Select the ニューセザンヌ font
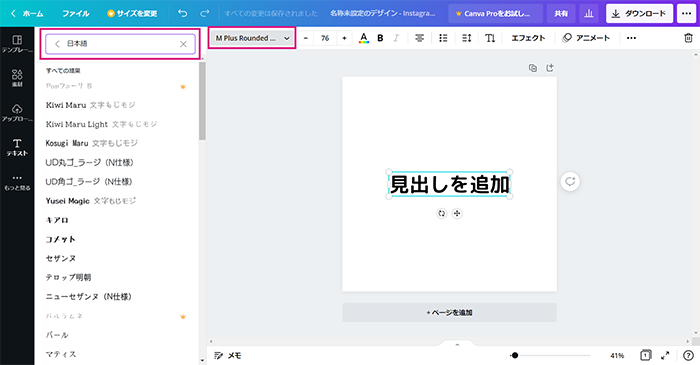Viewport: 700px width, 365px height. (x=89, y=296)
